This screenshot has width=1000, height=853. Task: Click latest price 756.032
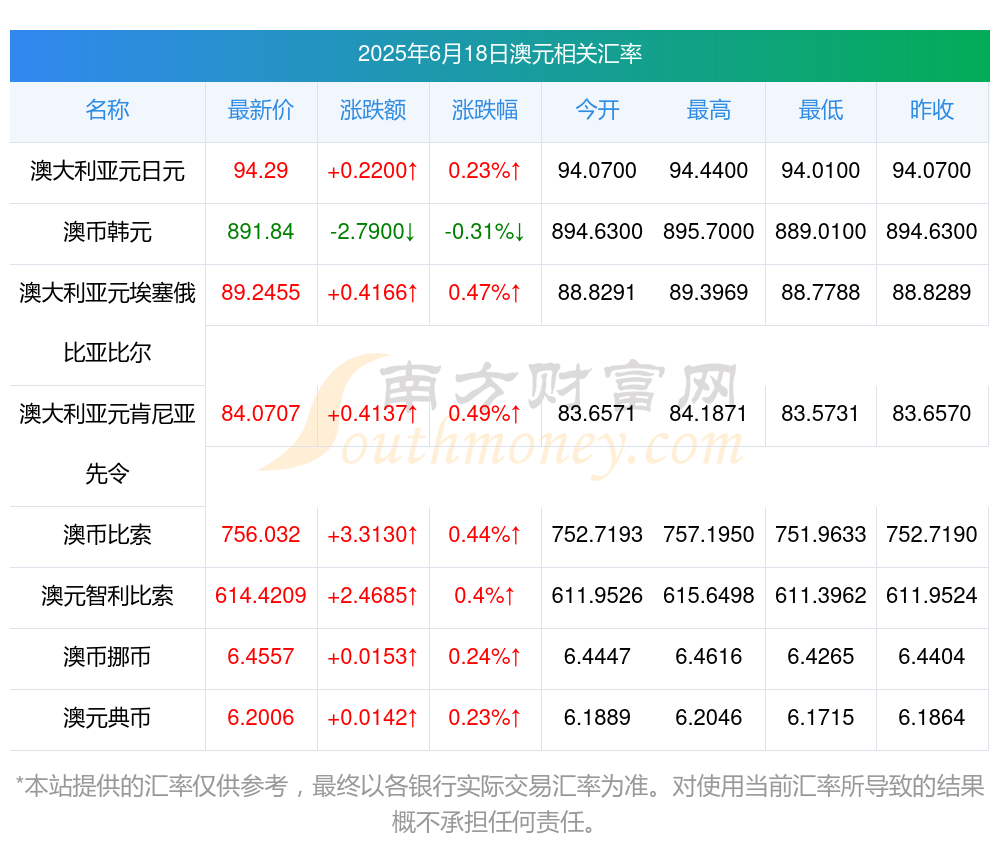(x=261, y=535)
